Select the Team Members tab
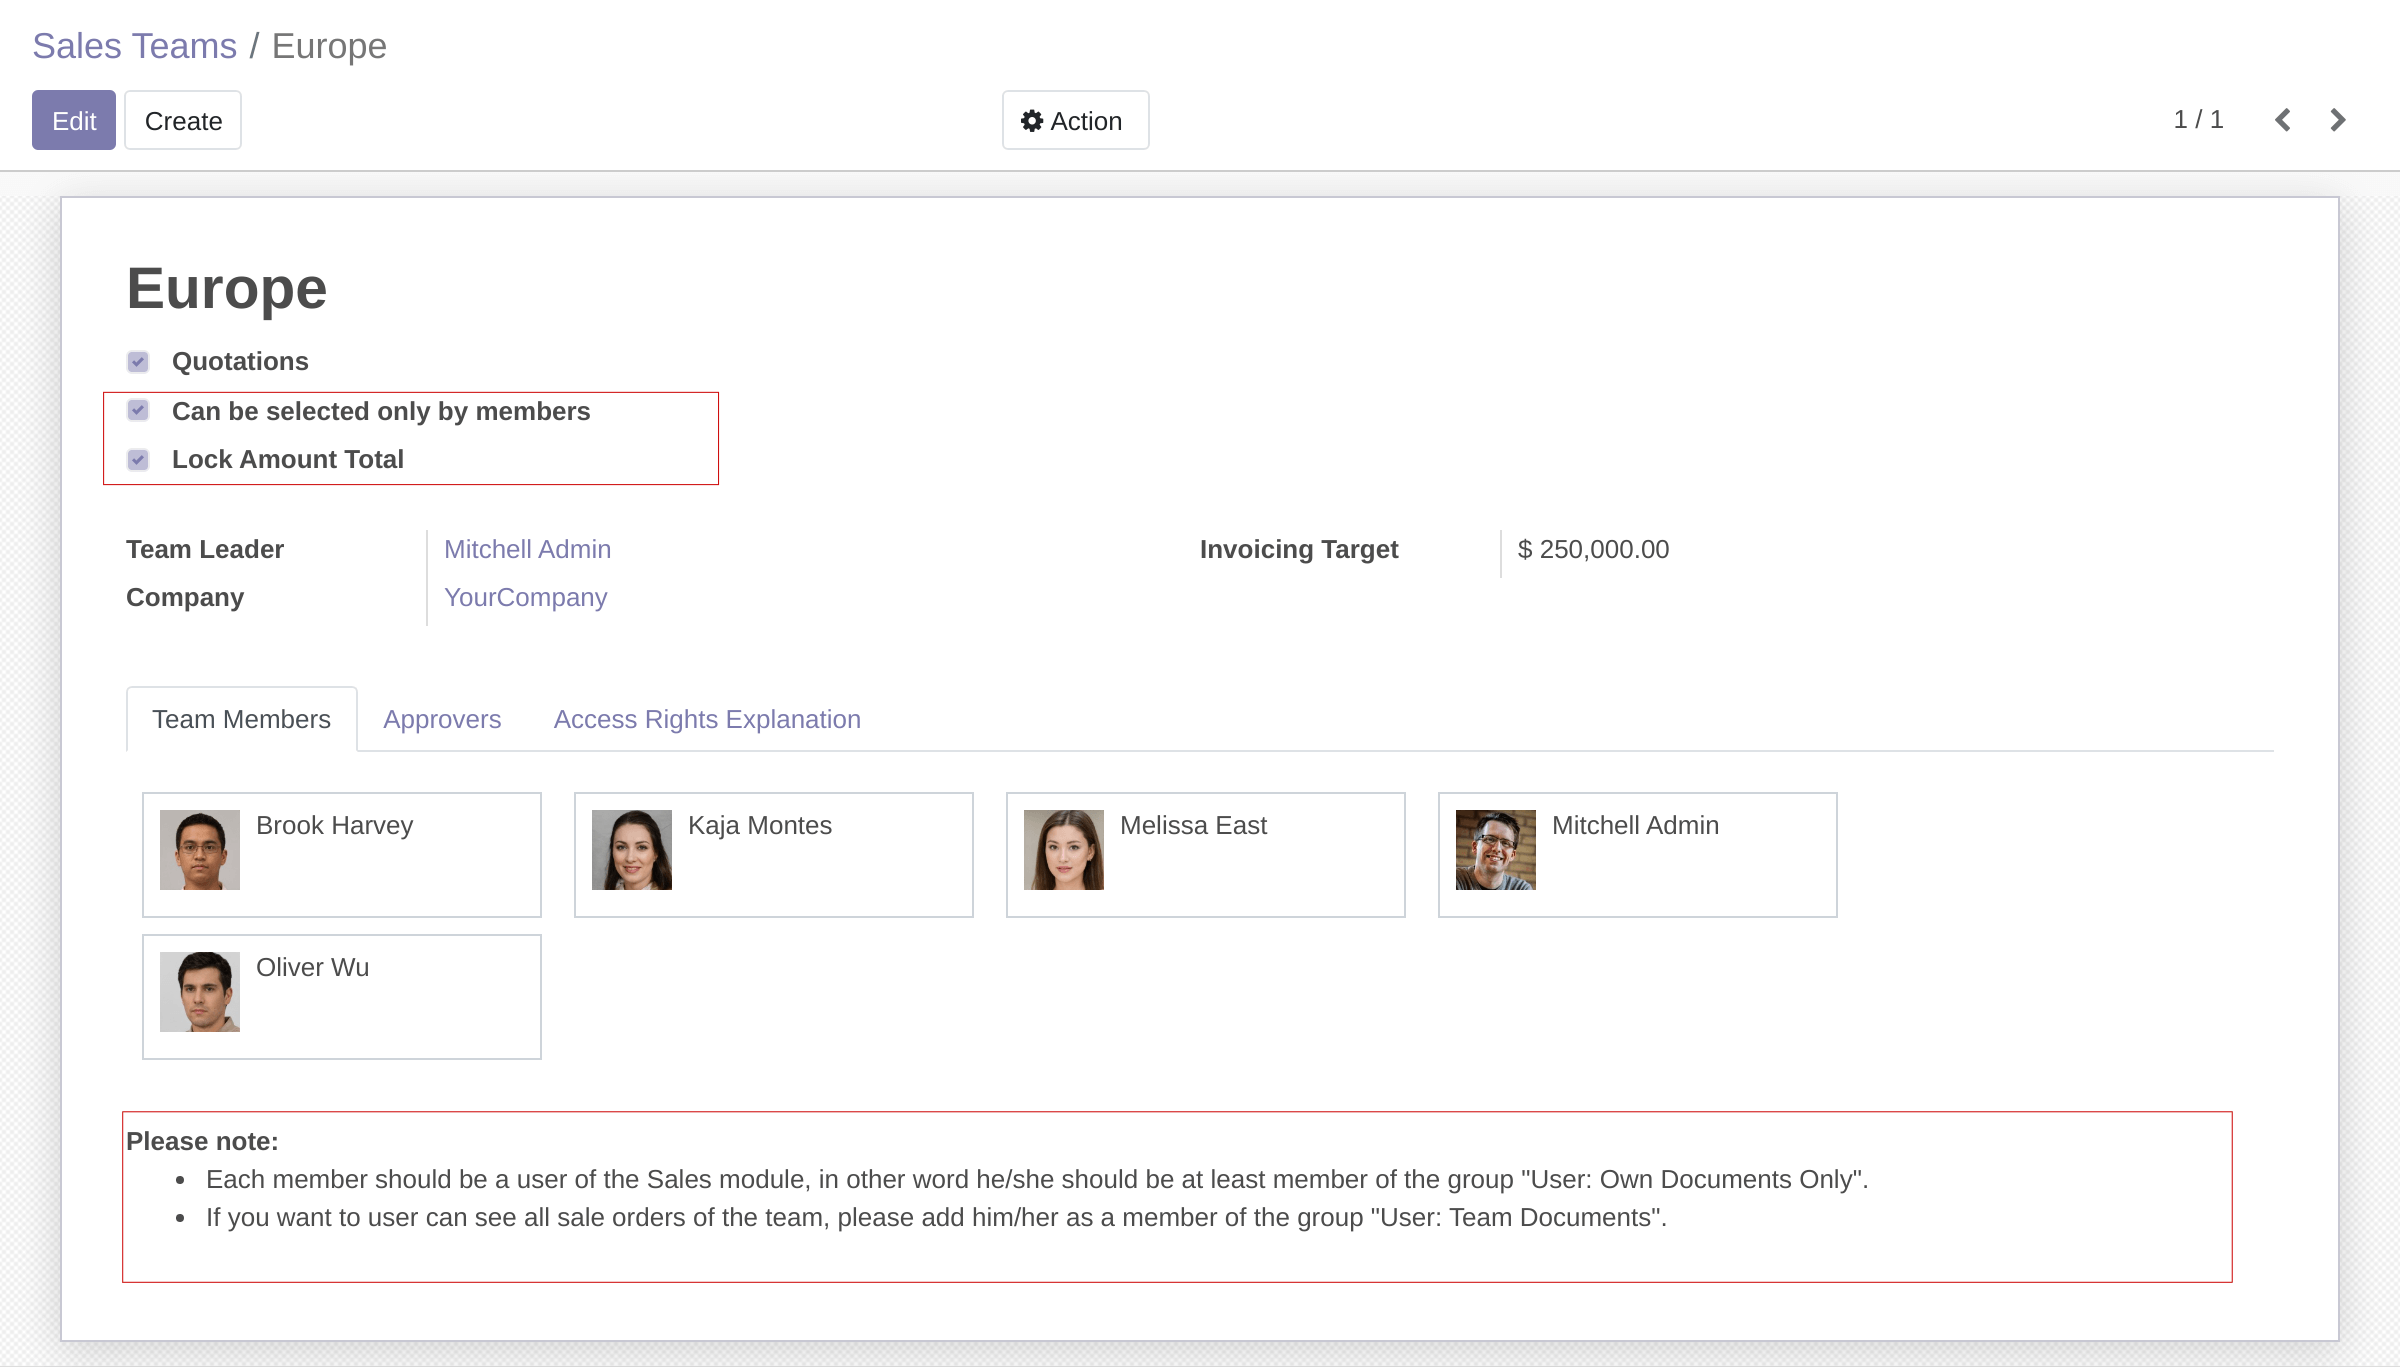 (241, 720)
